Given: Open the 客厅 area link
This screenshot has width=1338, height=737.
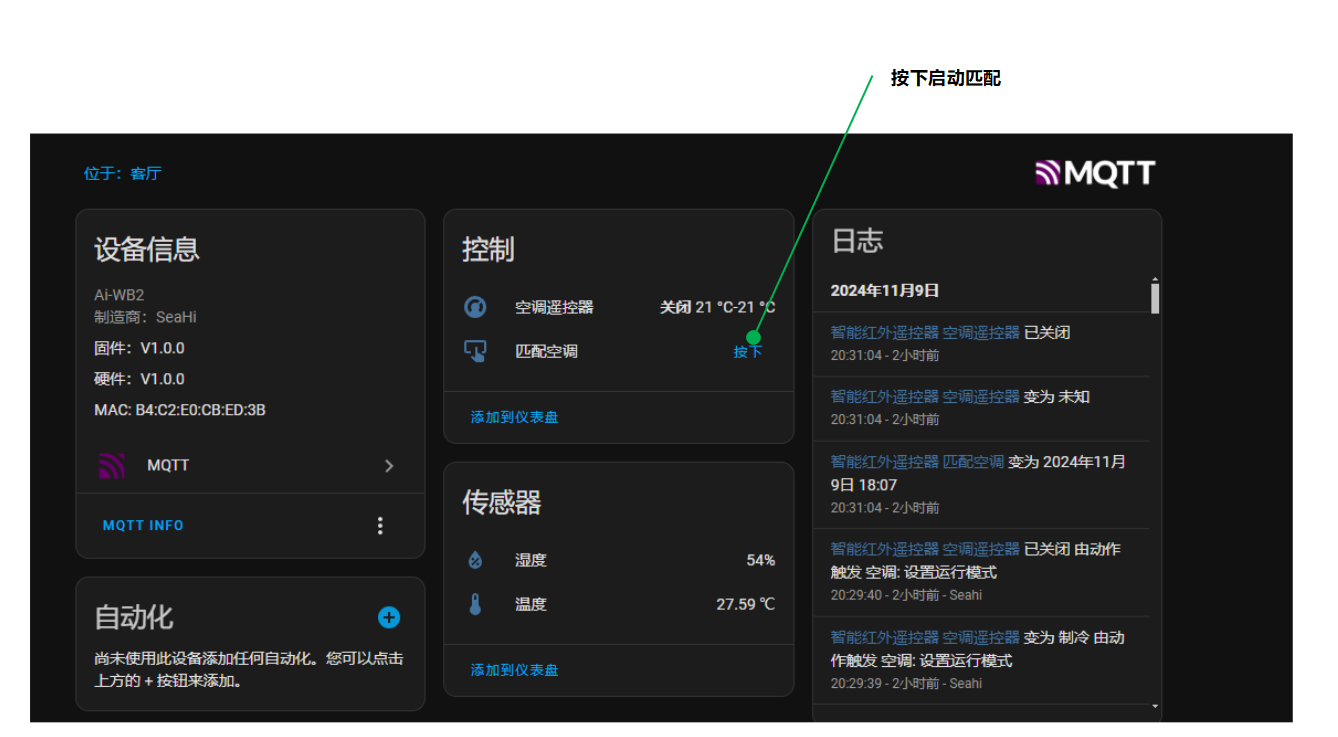Looking at the screenshot, I should [x=145, y=173].
